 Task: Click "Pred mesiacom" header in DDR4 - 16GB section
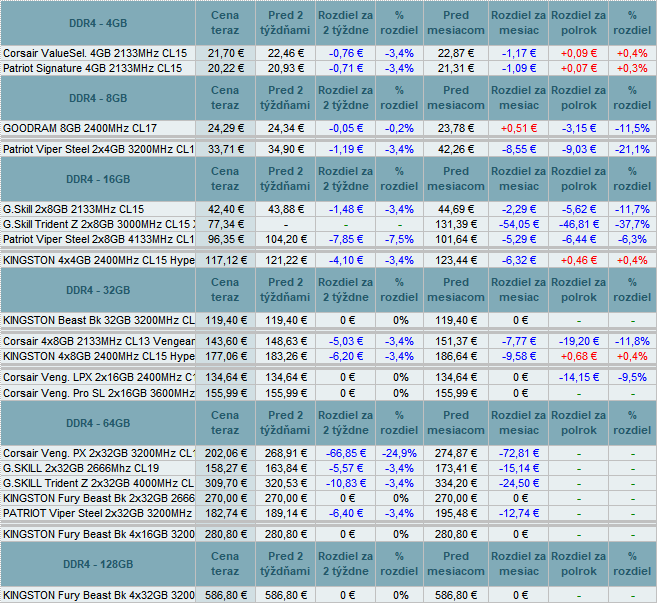(x=456, y=179)
